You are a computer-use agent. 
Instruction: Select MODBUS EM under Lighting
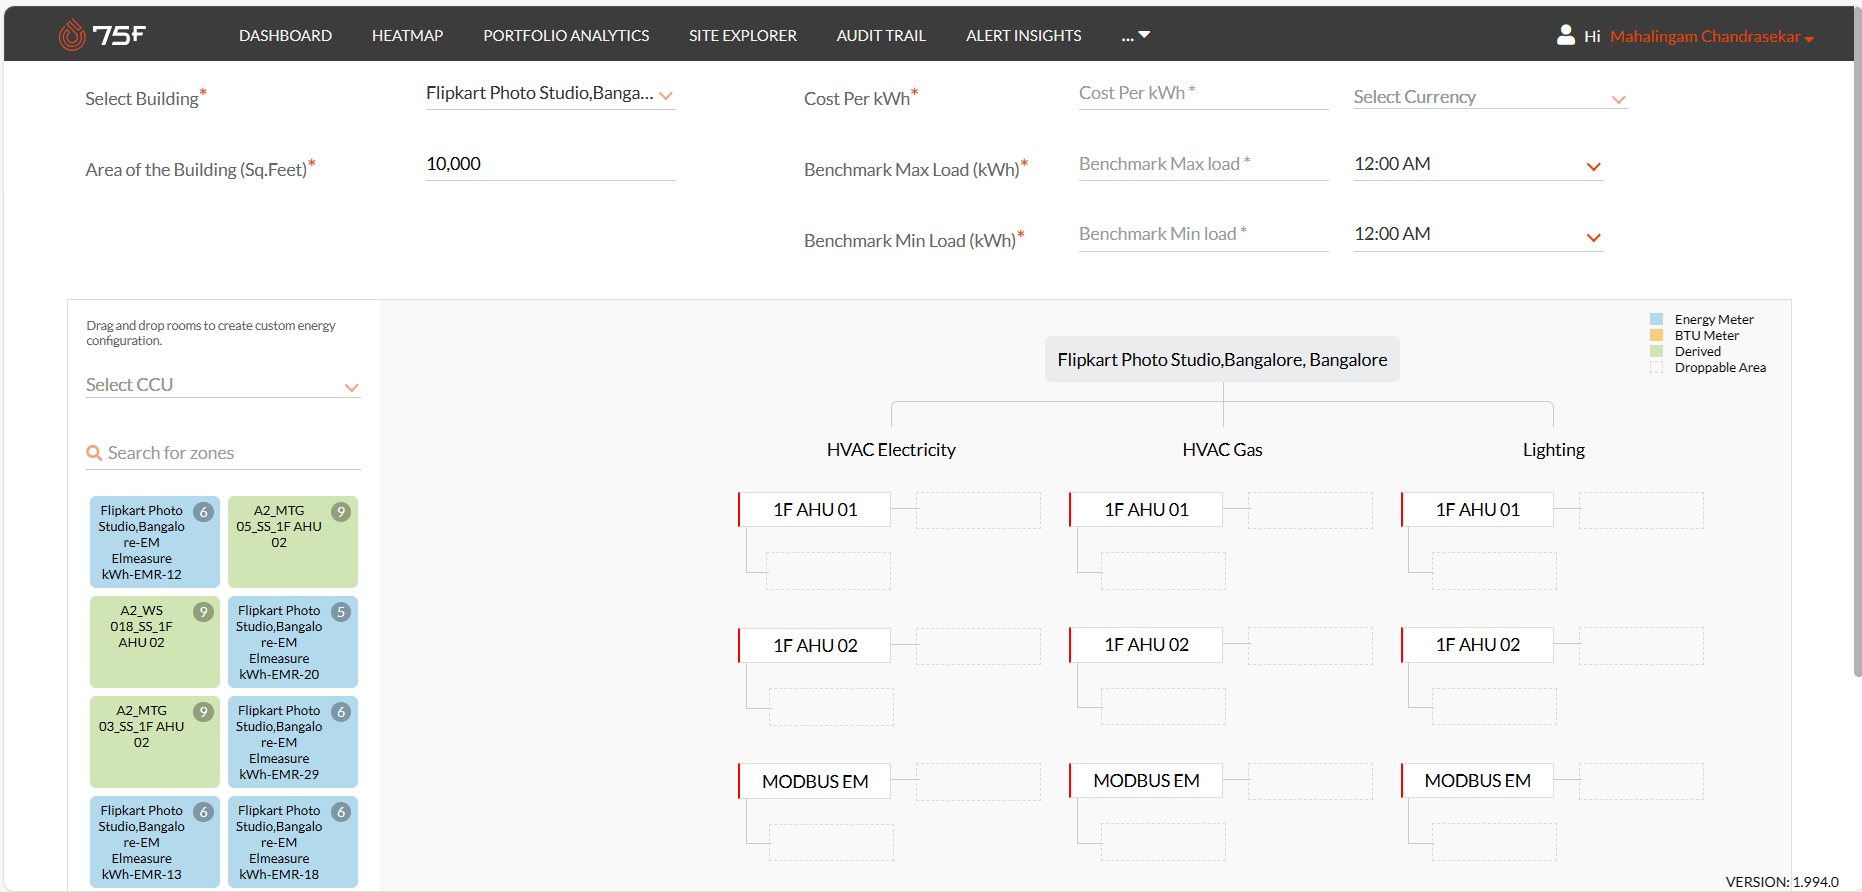tap(1477, 781)
